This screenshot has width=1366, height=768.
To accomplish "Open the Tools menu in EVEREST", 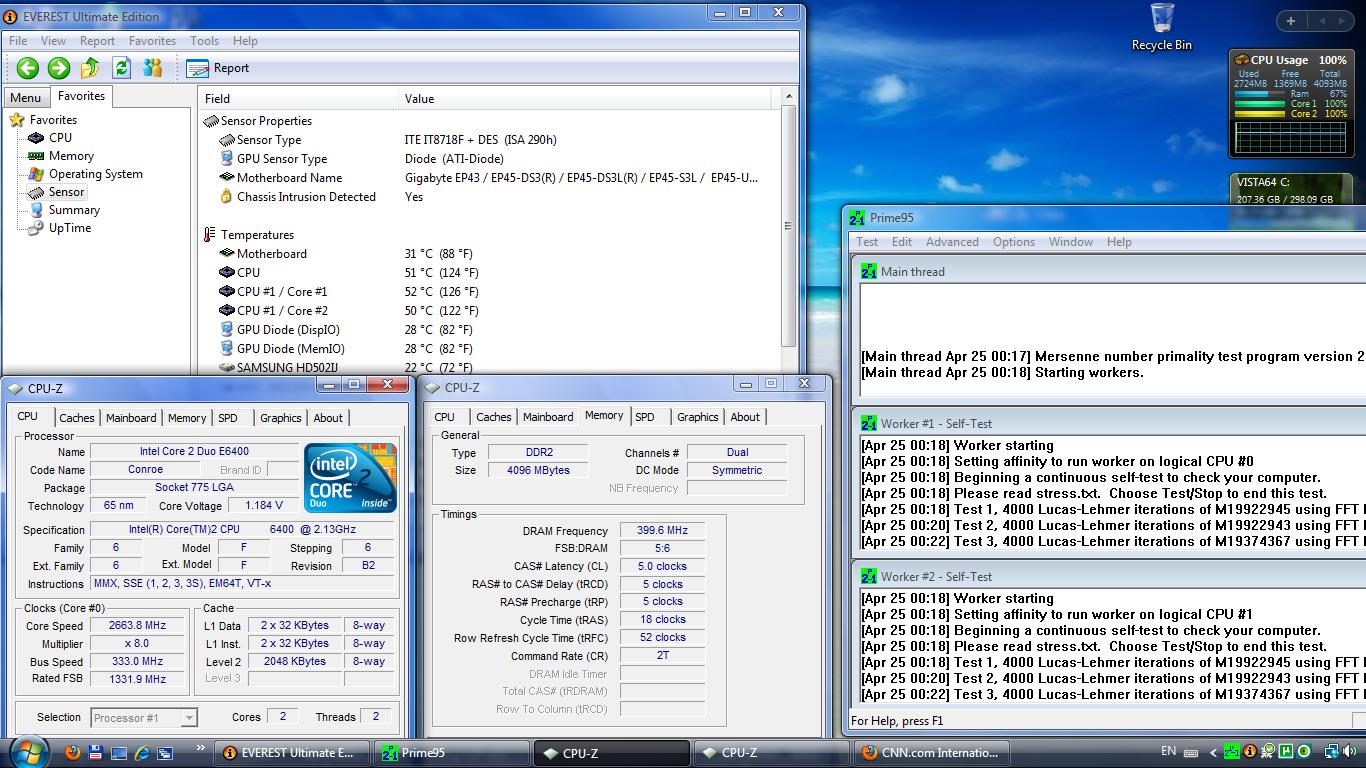I will [204, 41].
